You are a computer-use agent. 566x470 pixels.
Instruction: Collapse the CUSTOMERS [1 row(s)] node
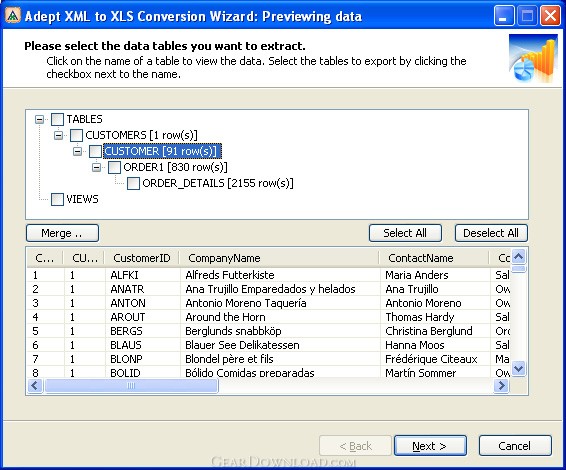pyautogui.click(x=58, y=135)
